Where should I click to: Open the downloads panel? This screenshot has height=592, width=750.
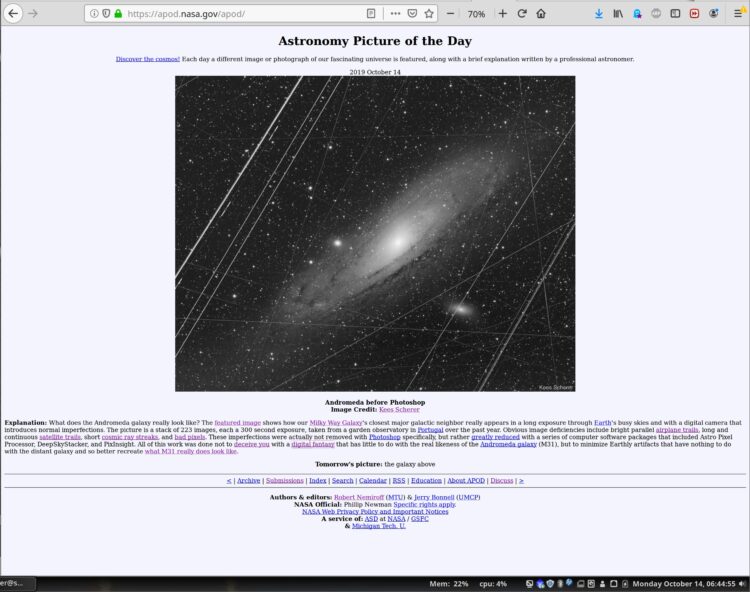click(598, 14)
